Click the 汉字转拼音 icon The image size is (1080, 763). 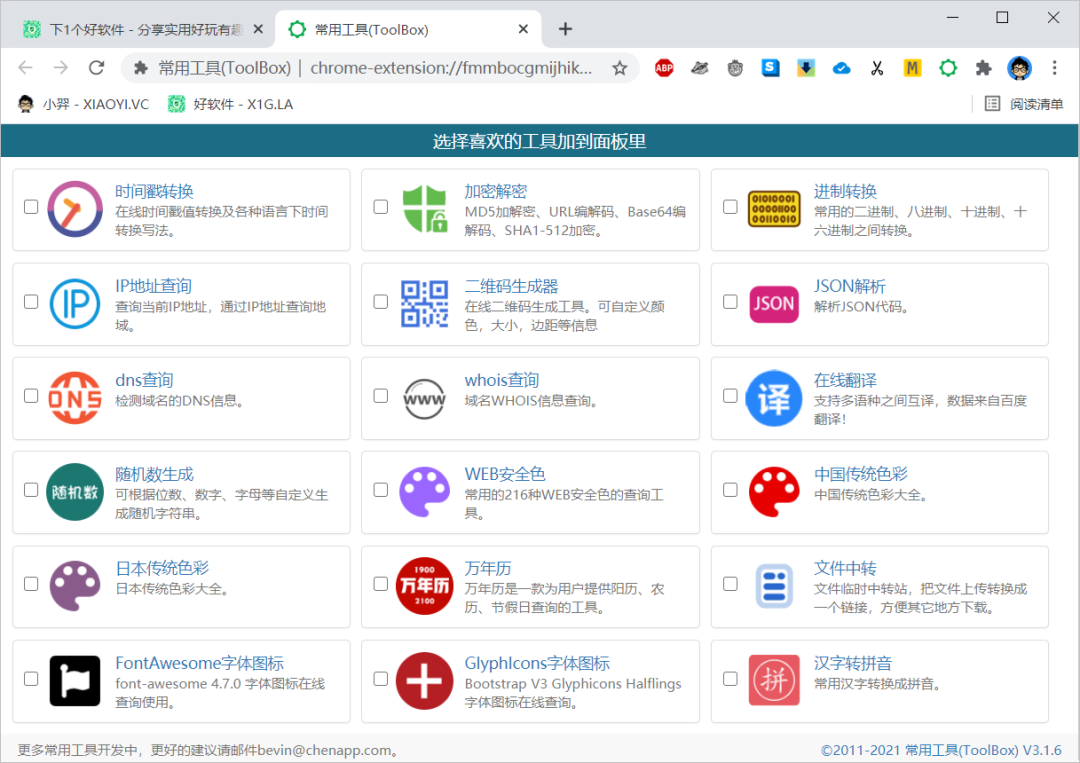774,680
